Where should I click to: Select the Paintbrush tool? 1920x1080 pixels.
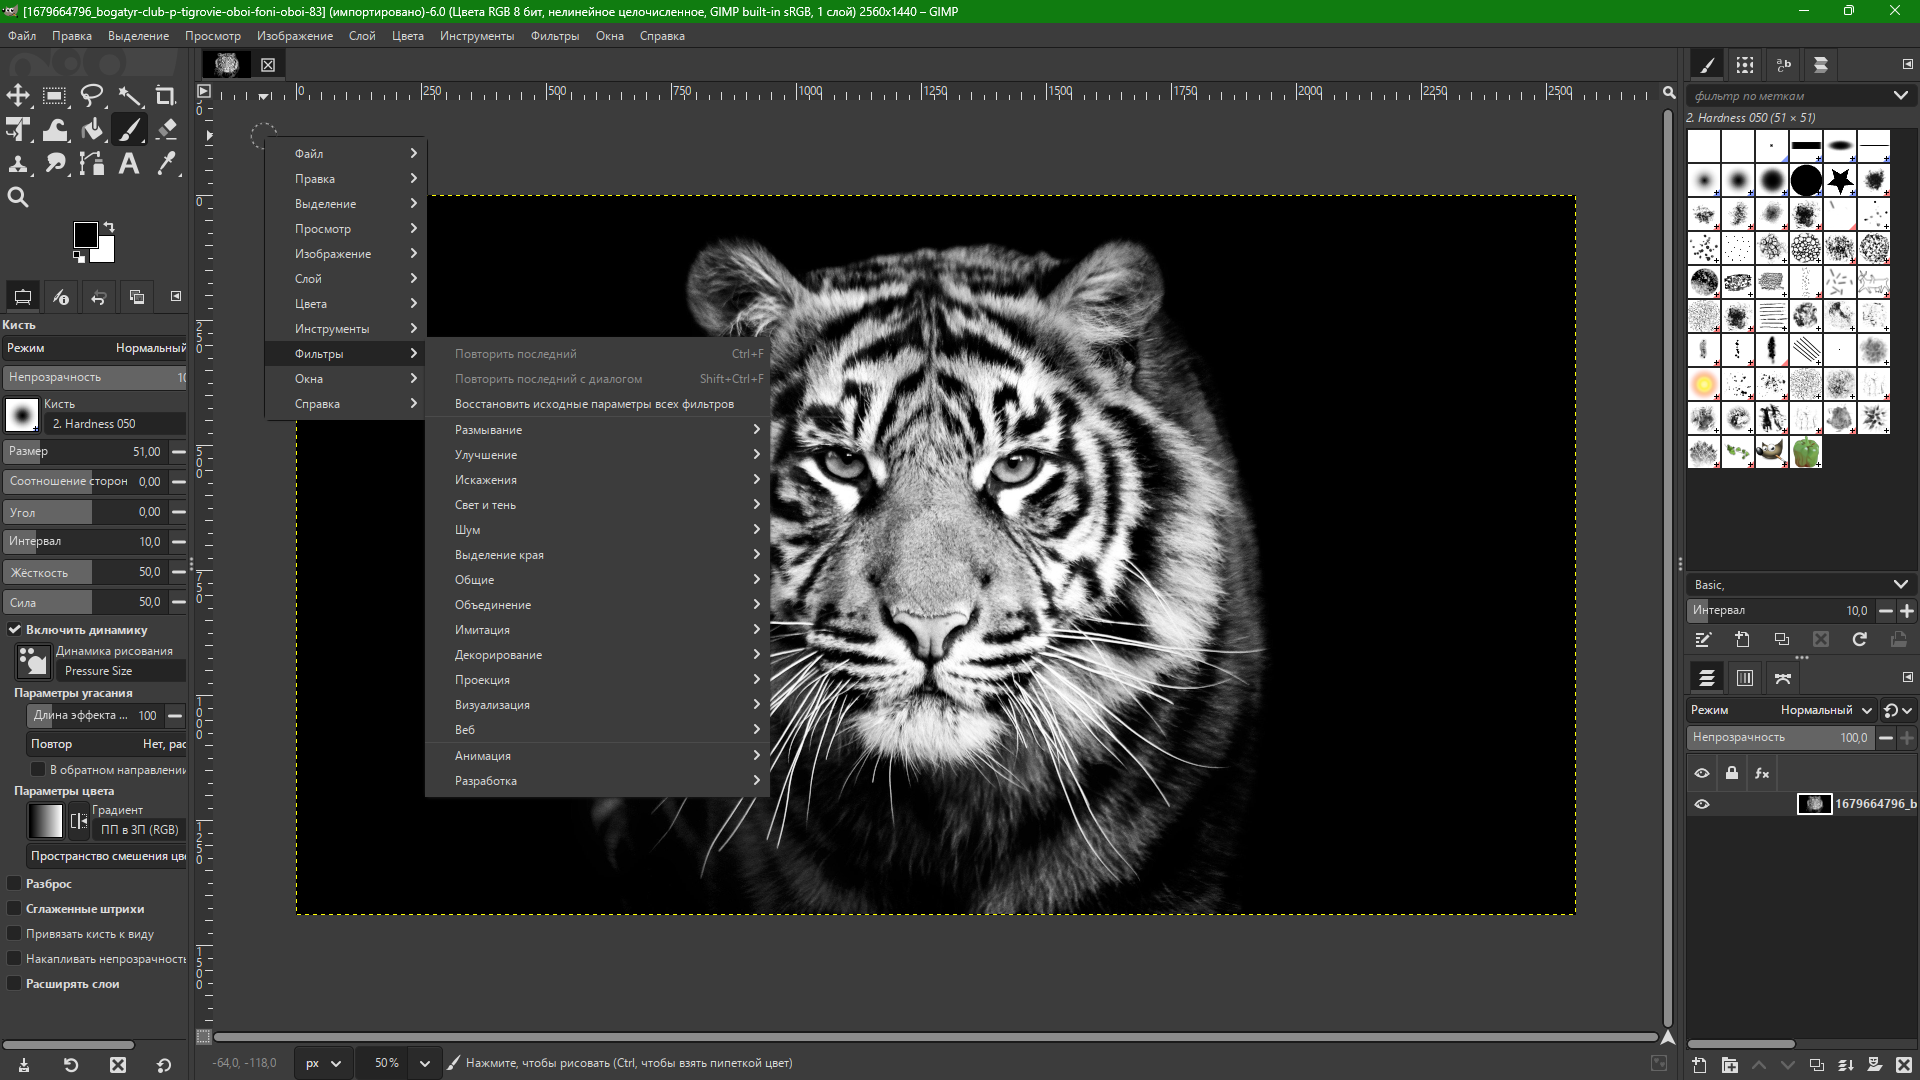pos(129,130)
